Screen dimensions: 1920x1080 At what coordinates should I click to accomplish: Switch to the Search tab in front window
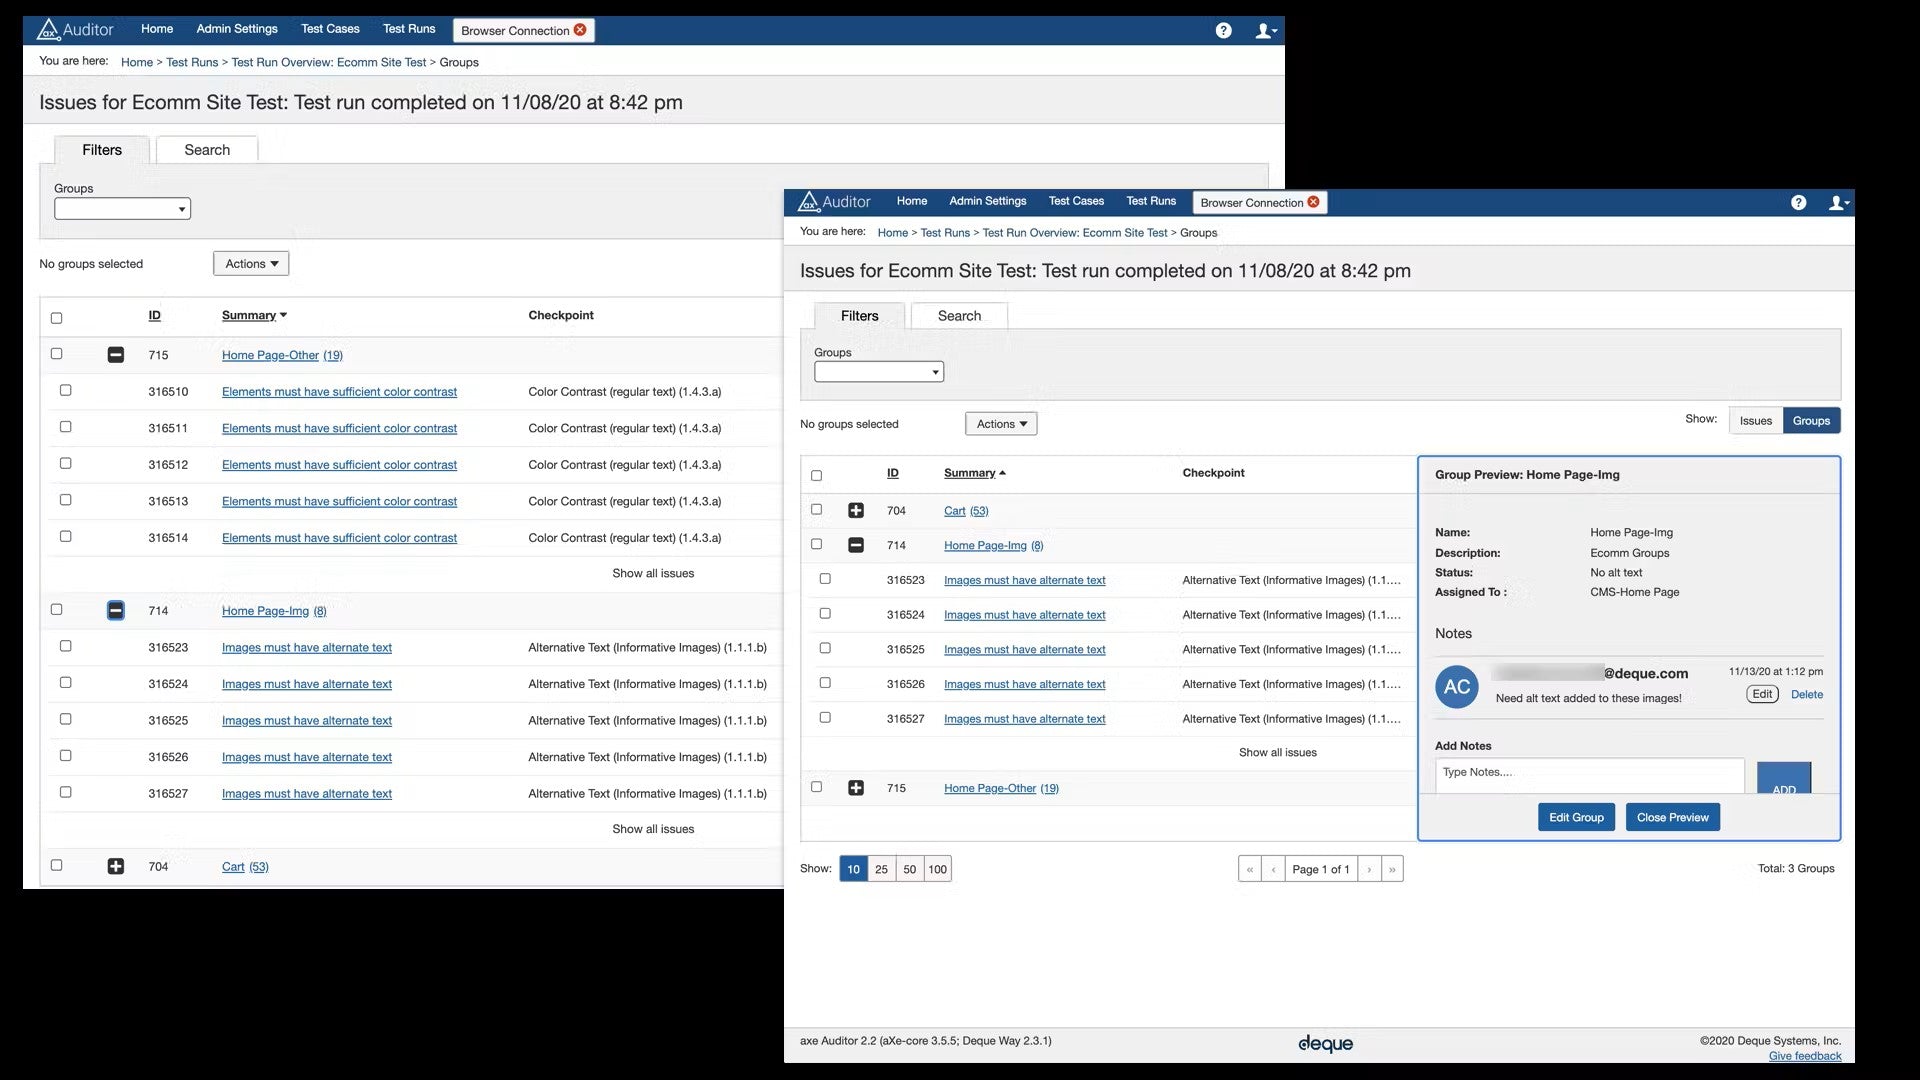959,316
